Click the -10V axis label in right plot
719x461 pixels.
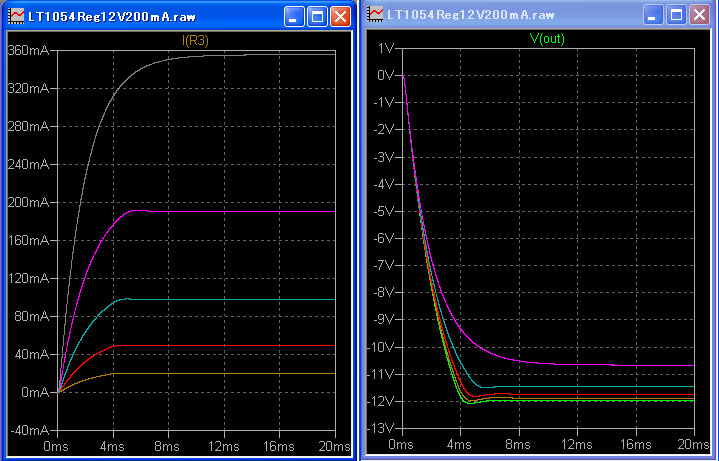(380, 347)
